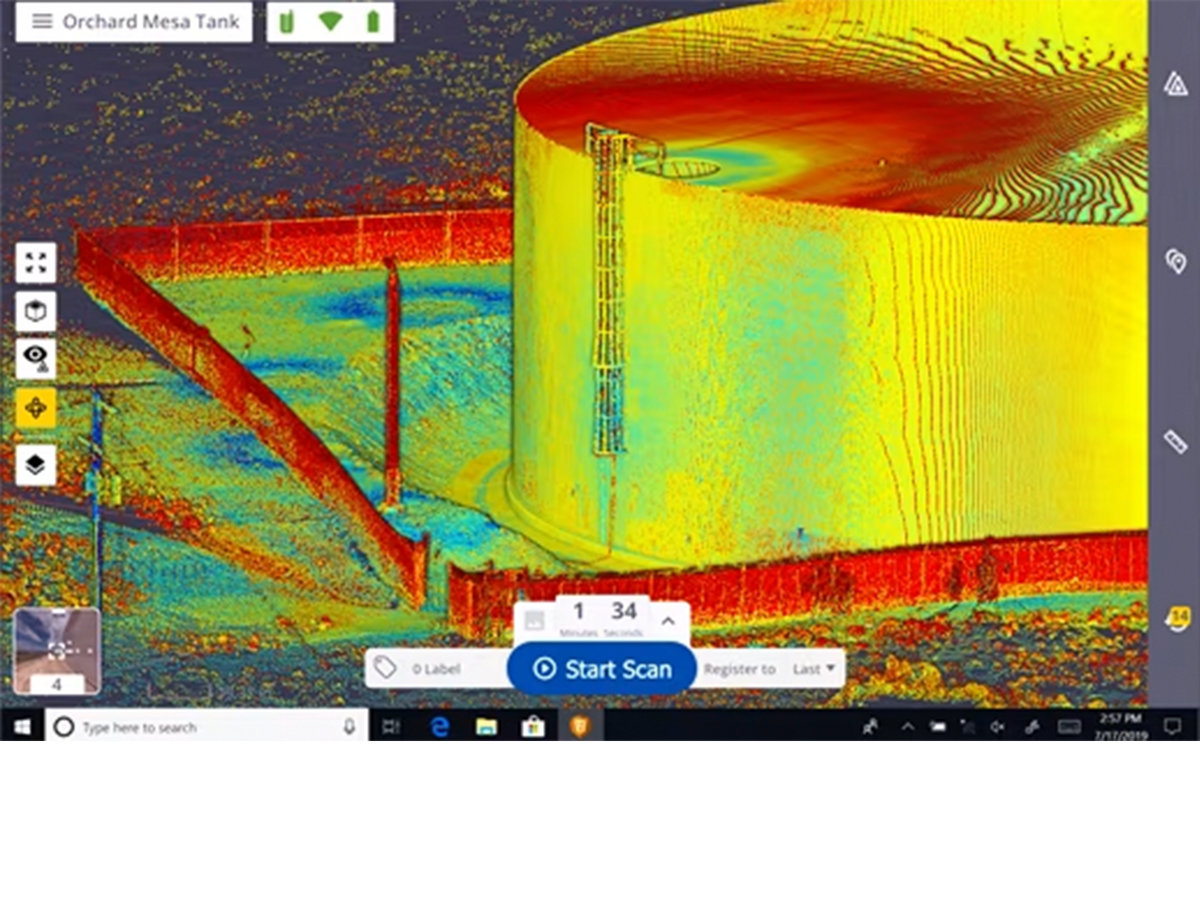Check the green Wi-Fi signal icon
The image size is (1200, 900).
click(331, 22)
